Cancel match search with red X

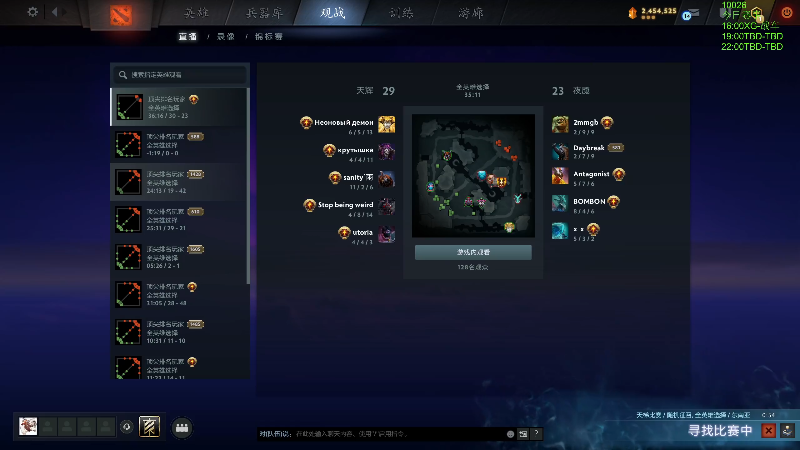pos(768,431)
